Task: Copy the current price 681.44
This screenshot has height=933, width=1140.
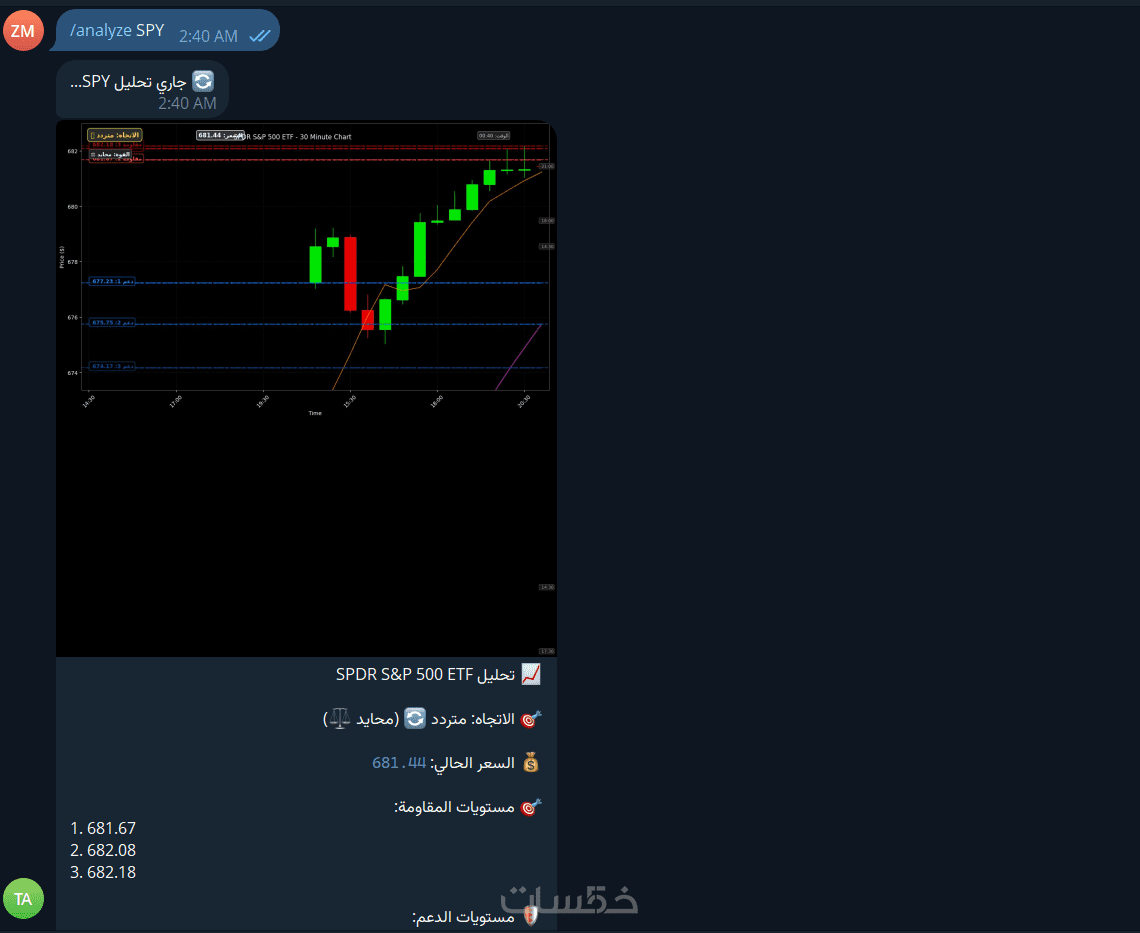Action: (398, 763)
